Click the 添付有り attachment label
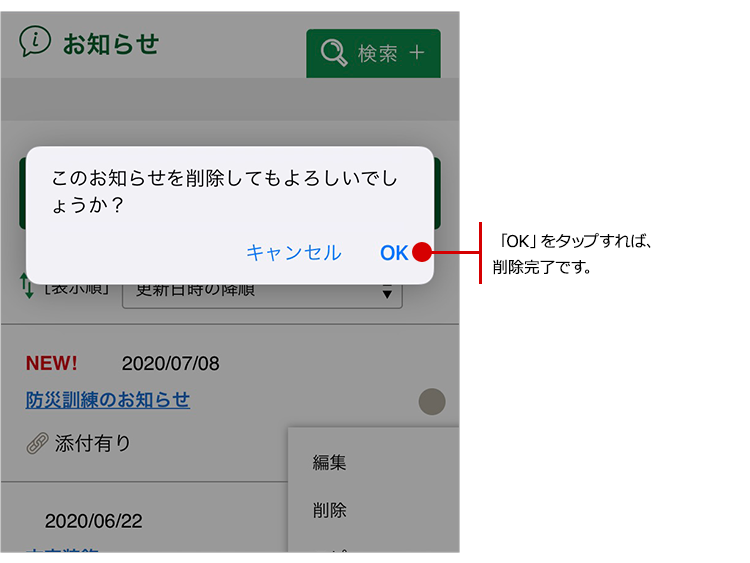The image size is (750, 563). [93, 443]
